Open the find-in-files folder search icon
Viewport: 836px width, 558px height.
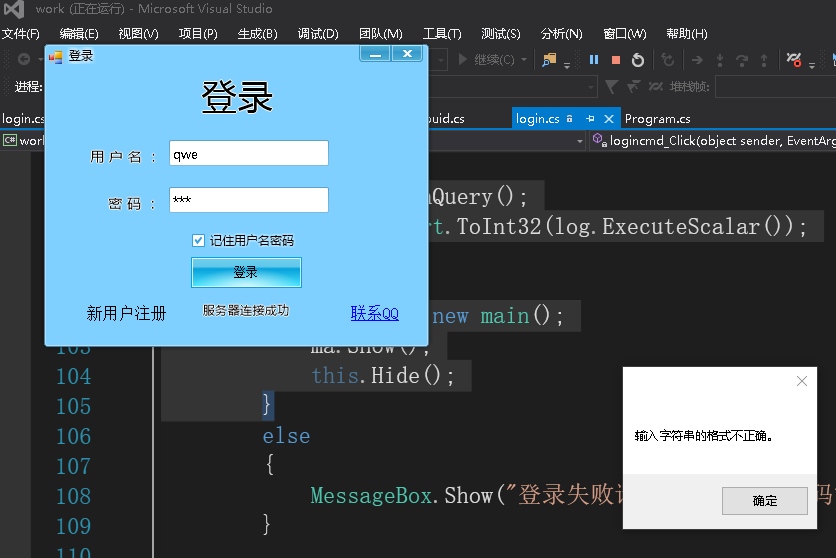[x=549, y=60]
